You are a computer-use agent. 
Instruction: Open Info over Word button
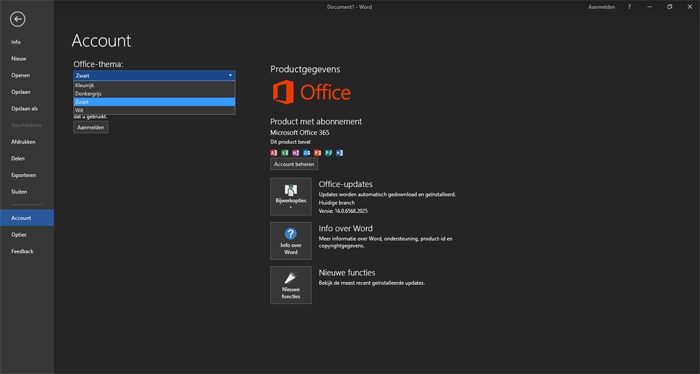pos(291,241)
